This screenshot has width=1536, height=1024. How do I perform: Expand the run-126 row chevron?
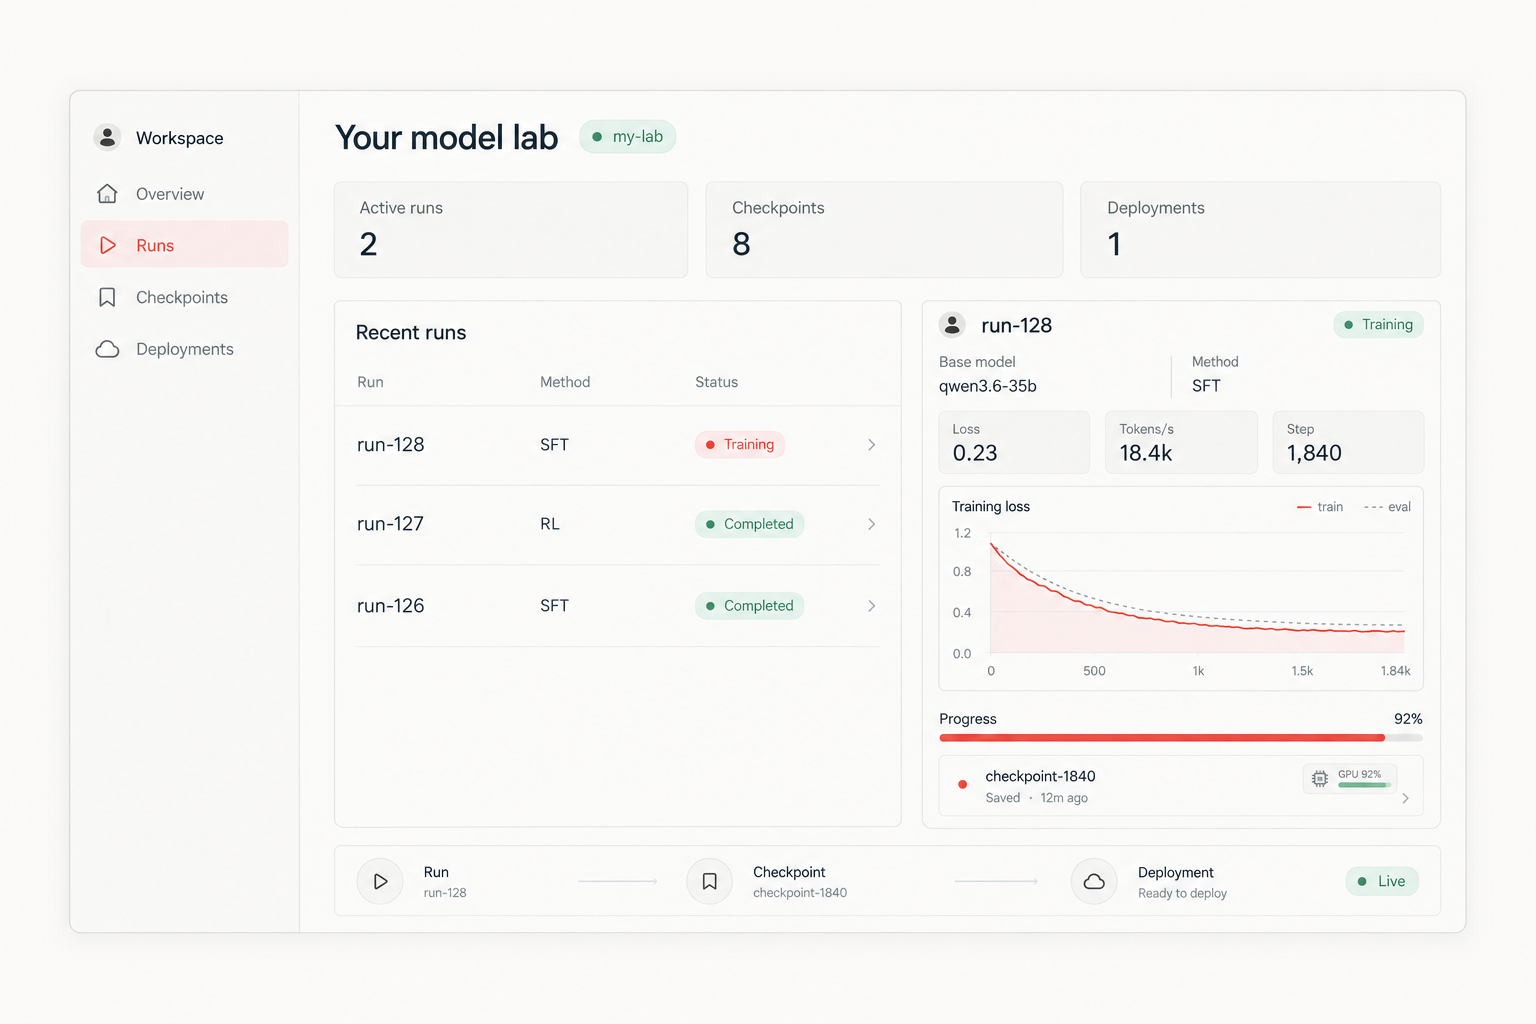point(872,606)
